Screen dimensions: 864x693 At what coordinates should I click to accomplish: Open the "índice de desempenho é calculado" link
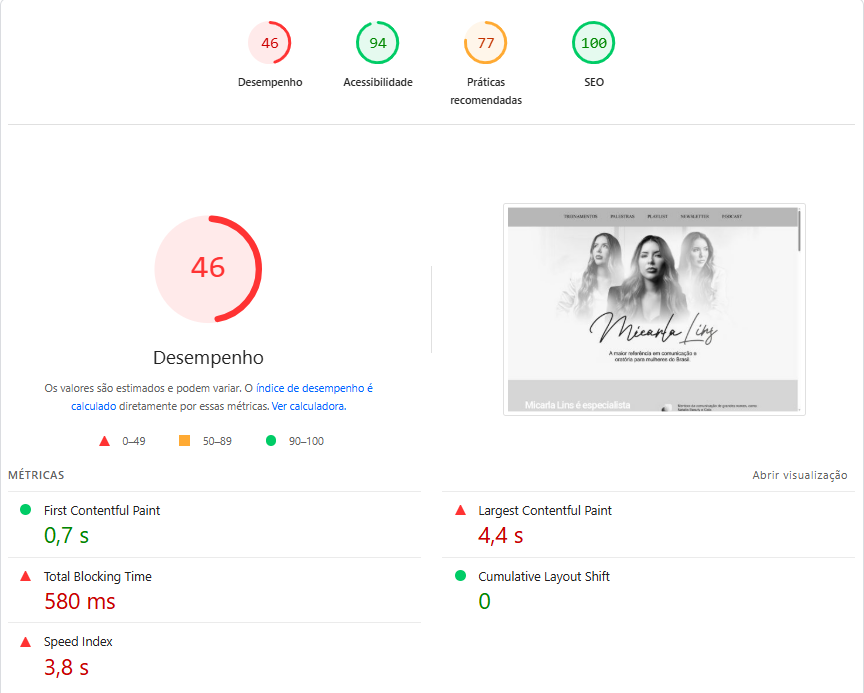click(x=314, y=388)
